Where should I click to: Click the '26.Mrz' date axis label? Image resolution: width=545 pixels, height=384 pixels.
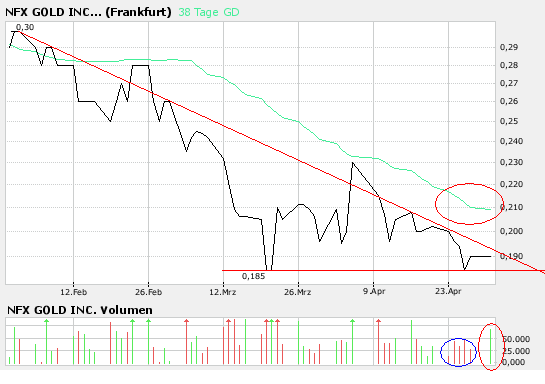coord(298,292)
